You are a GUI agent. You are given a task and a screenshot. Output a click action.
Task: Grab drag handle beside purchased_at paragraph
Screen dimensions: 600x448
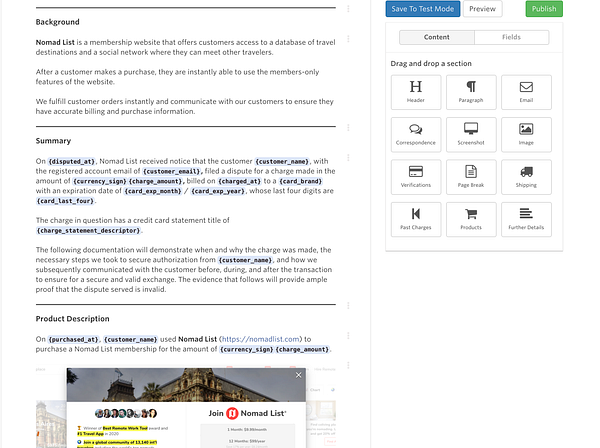click(x=348, y=336)
